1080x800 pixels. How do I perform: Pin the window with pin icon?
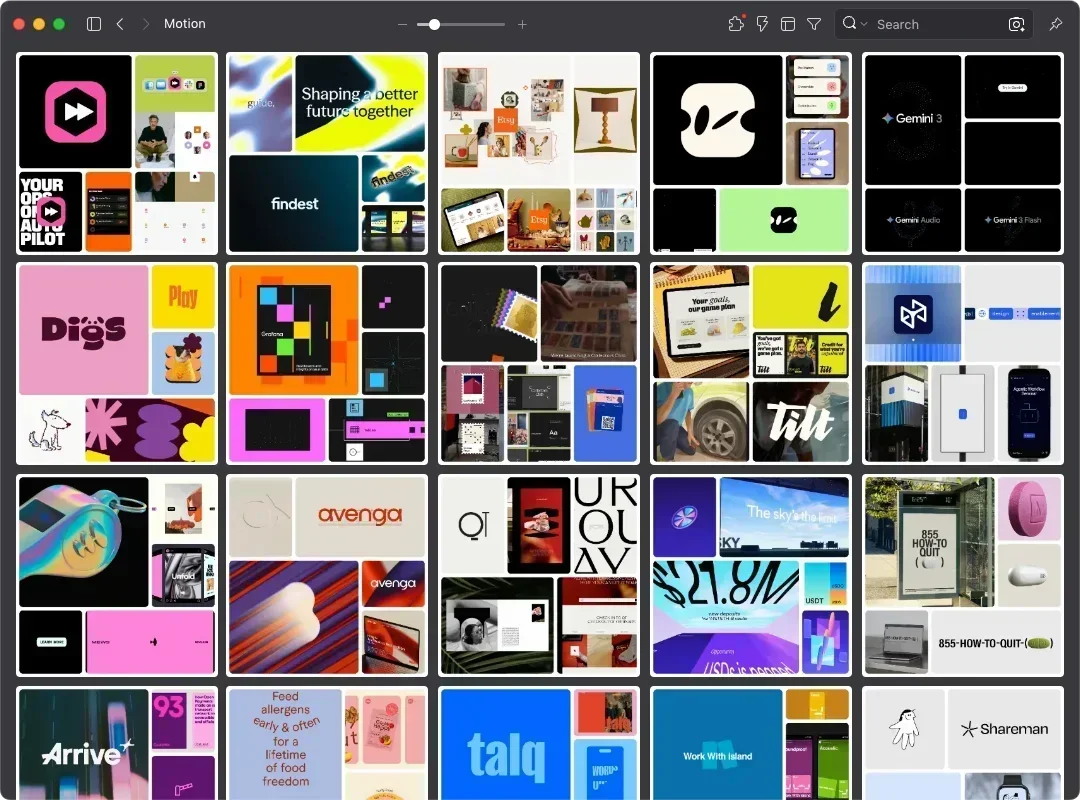1056,24
